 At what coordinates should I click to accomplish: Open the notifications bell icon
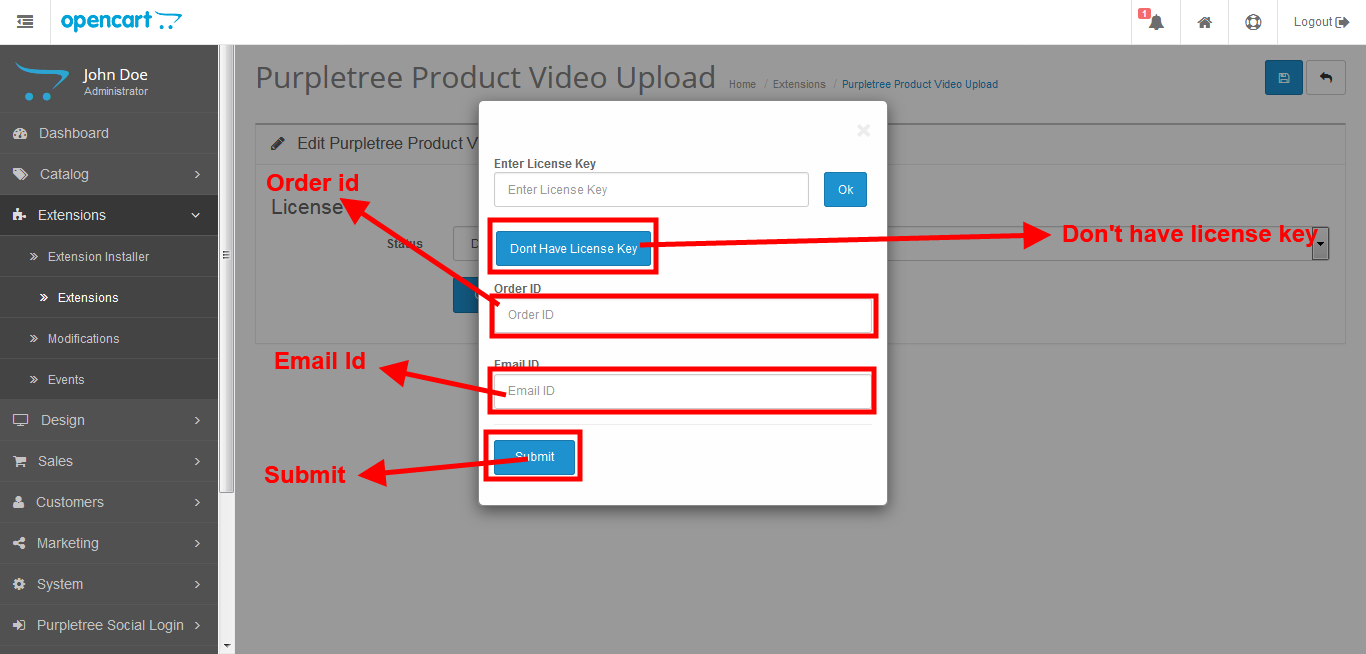(1156, 21)
